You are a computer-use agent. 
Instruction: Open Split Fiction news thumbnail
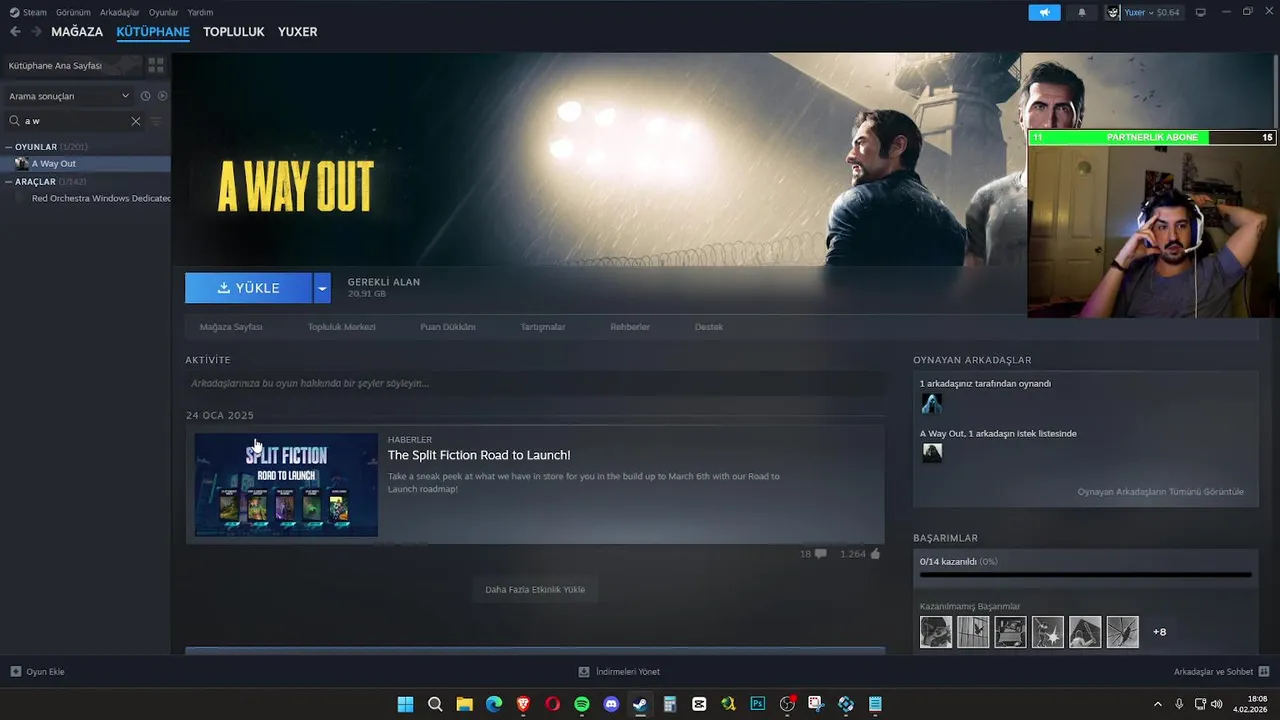pyautogui.click(x=286, y=485)
